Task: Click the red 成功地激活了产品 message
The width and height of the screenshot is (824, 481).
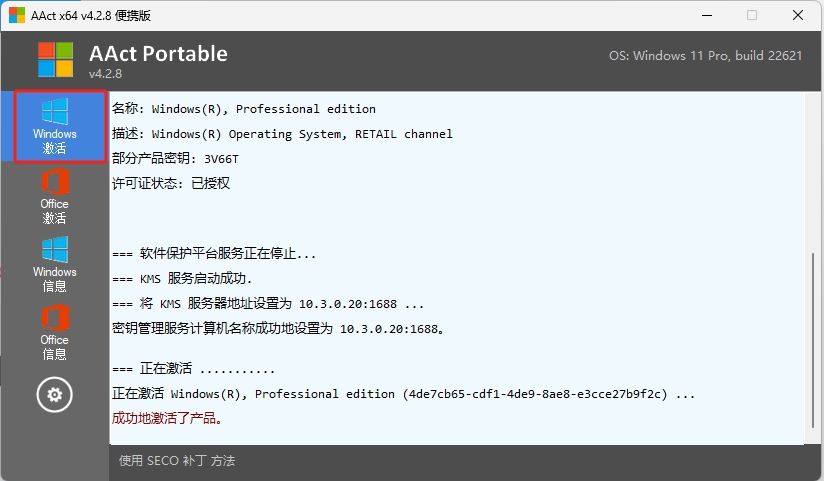Action: point(168,418)
